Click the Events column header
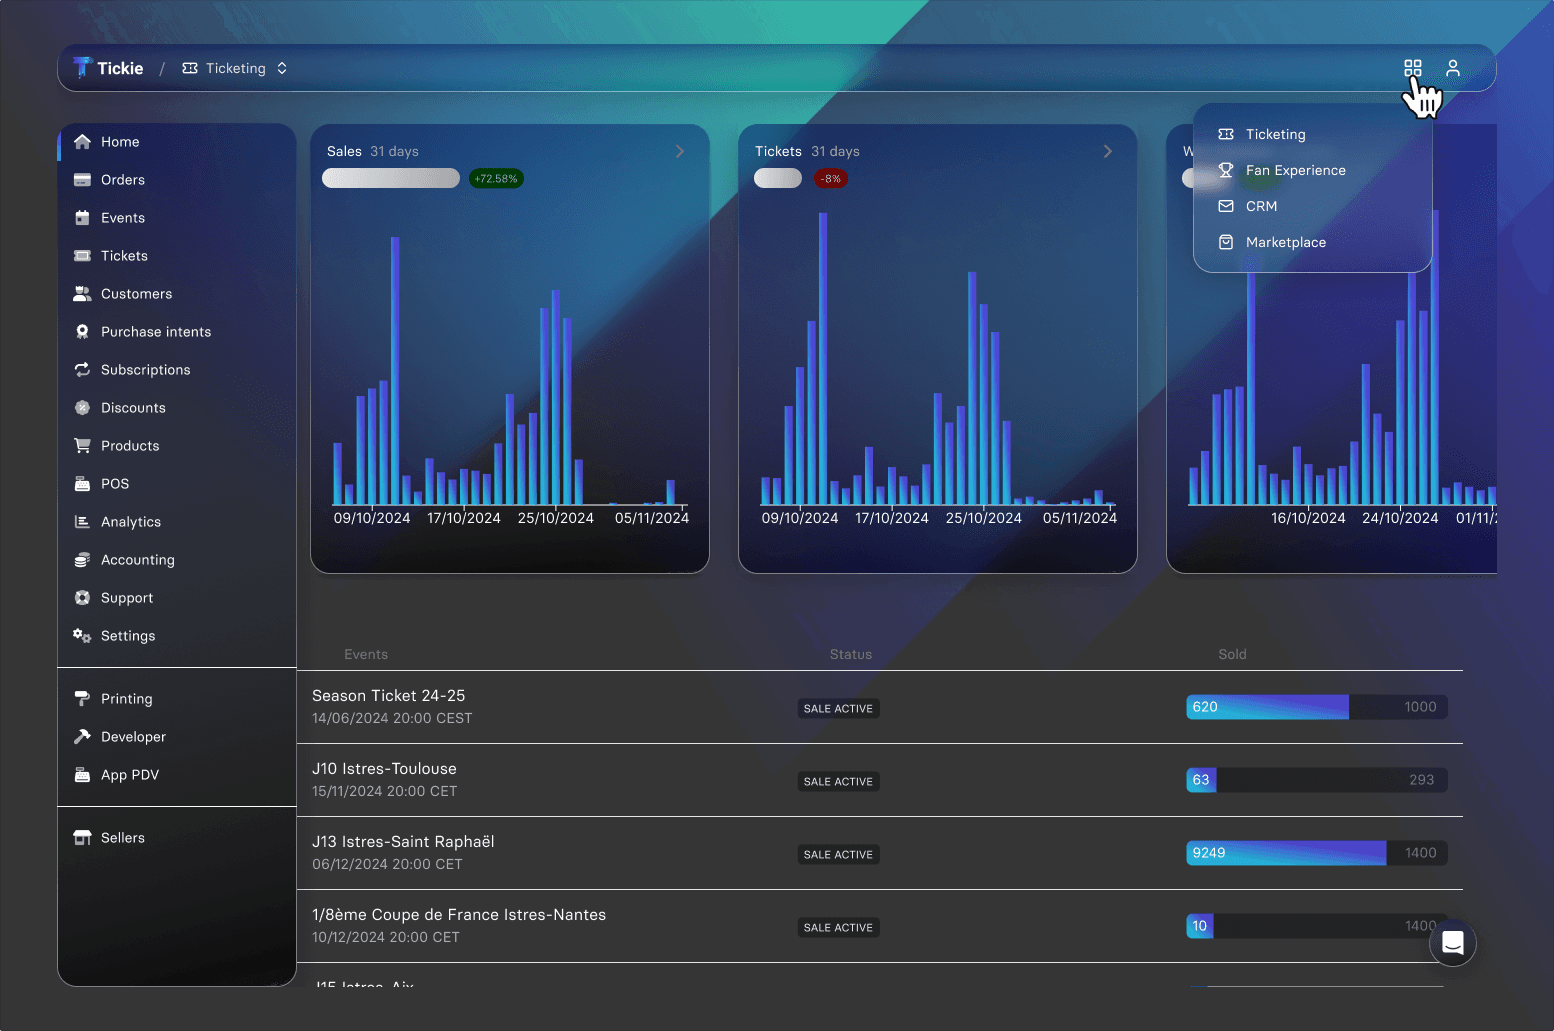Screen dimensions: 1554x1031 pos(366,654)
